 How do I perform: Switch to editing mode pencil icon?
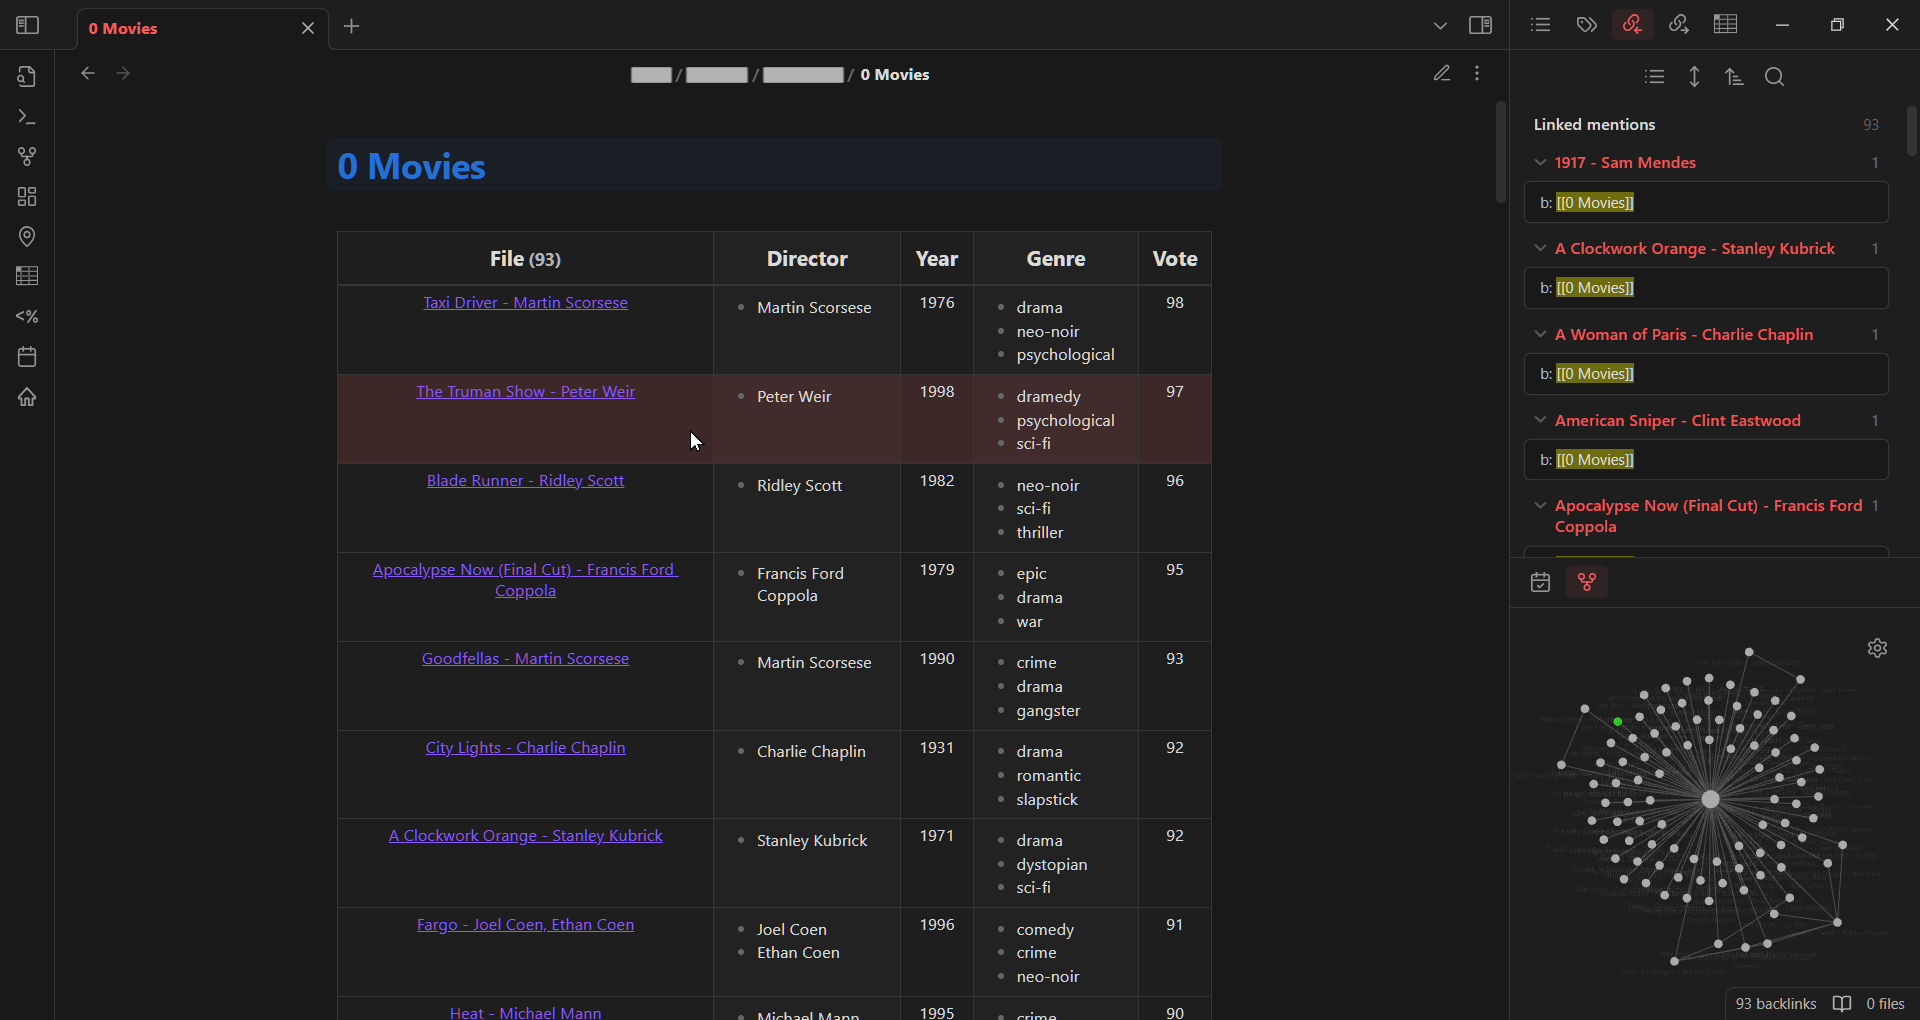click(1441, 74)
